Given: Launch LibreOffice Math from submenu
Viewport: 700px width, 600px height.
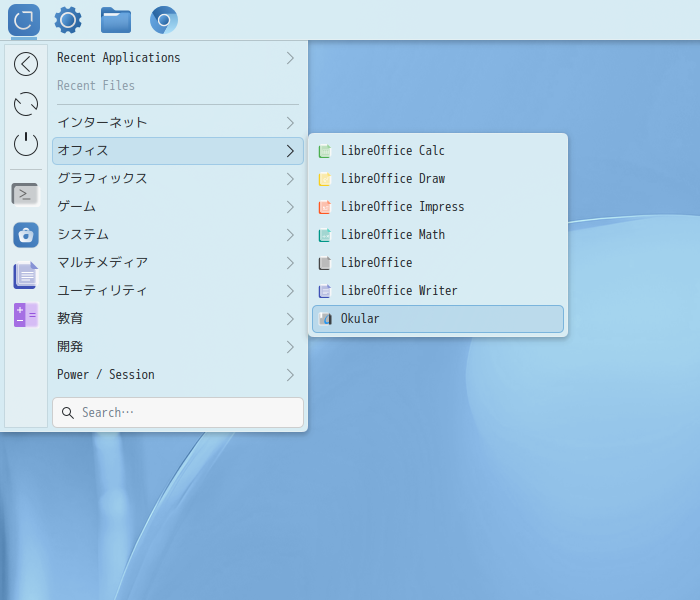Looking at the screenshot, I should click(x=438, y=235).
